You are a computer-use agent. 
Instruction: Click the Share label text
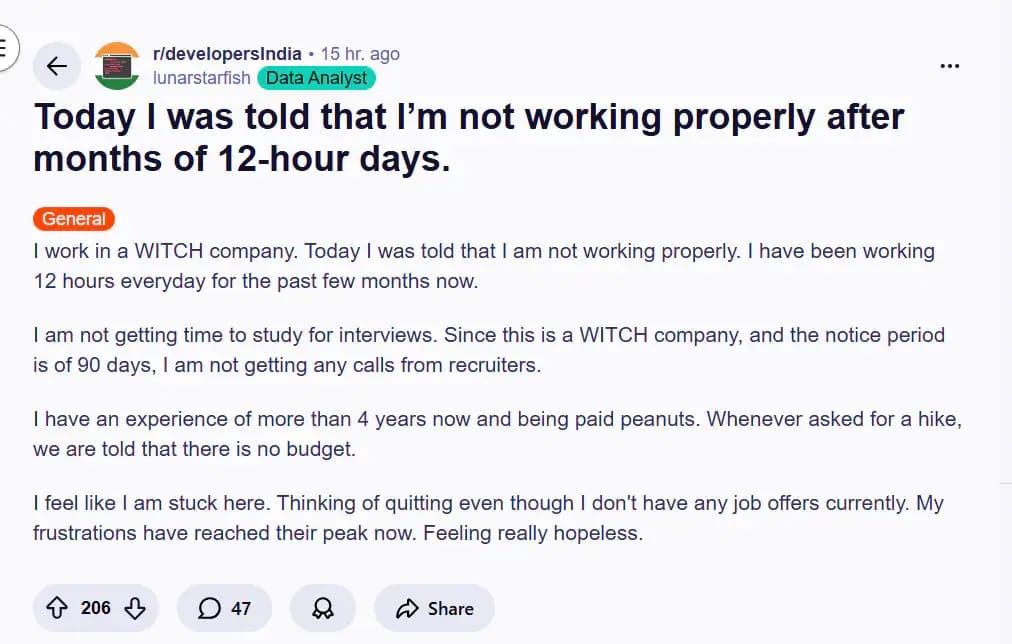point(452,608)
